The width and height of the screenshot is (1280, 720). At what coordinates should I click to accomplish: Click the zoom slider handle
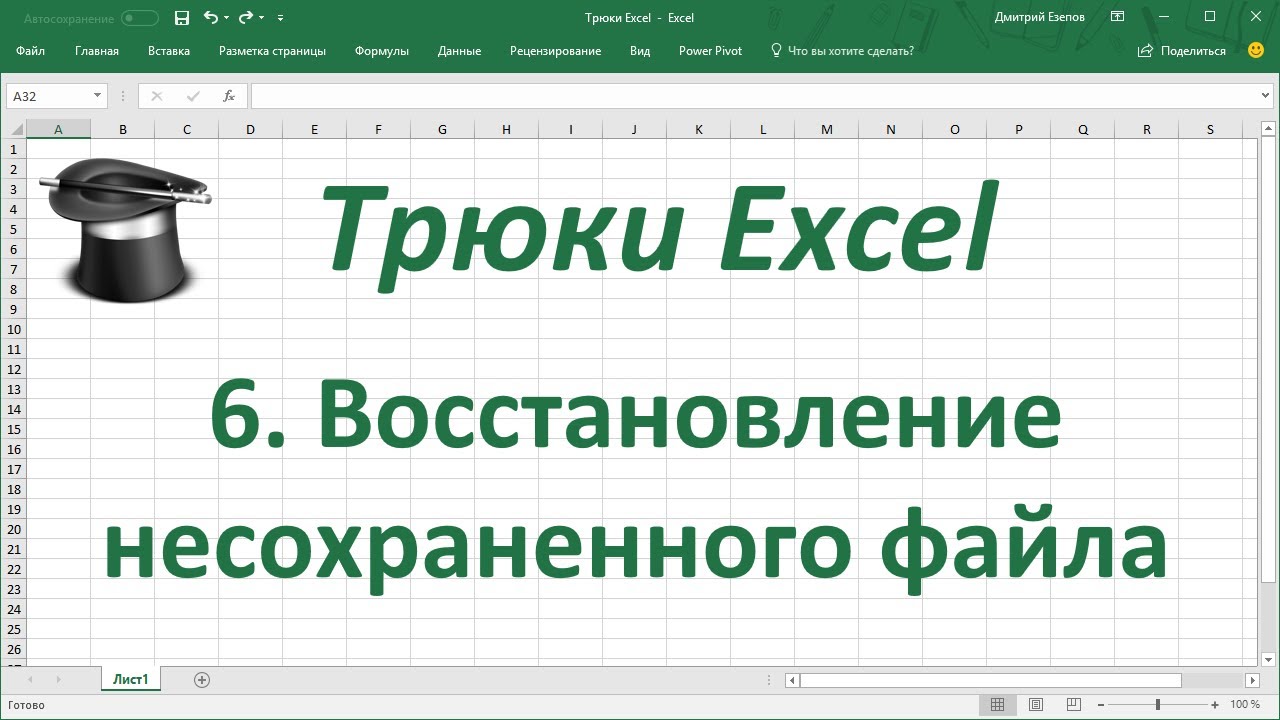click(x=1158, y=705)
